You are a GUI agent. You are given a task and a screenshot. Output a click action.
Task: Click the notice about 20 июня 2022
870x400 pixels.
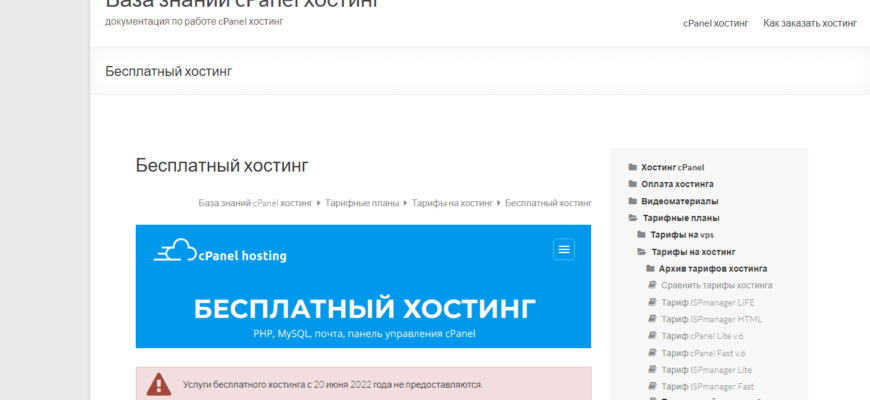tap(333, 384)
